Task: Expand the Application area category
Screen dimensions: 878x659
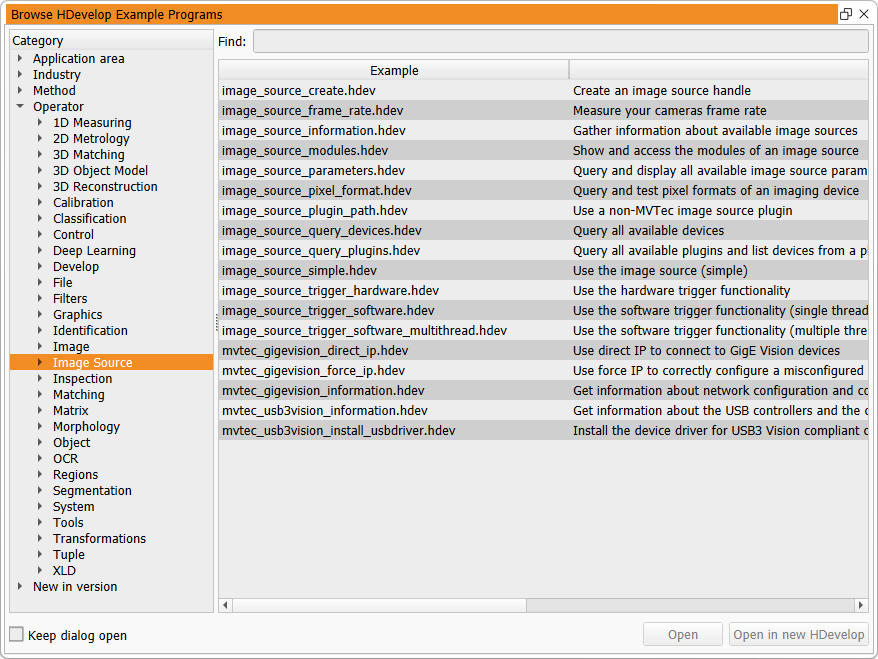Action: (x=19, y=59)
